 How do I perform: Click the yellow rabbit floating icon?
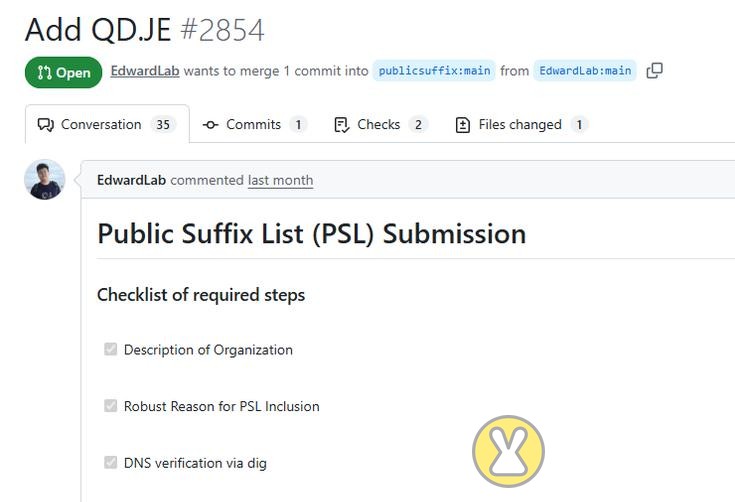509,451
